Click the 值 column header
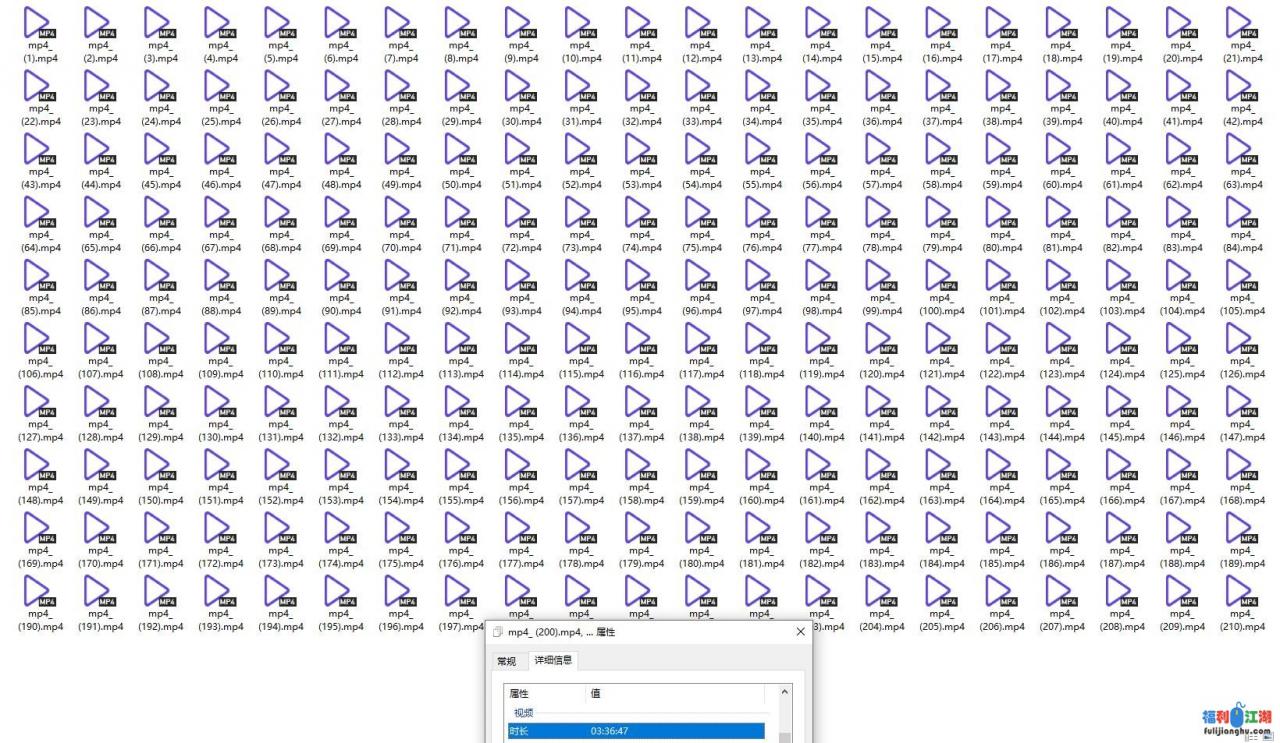Viewport: 1280px width, 743px height. [x=675, y=693]
